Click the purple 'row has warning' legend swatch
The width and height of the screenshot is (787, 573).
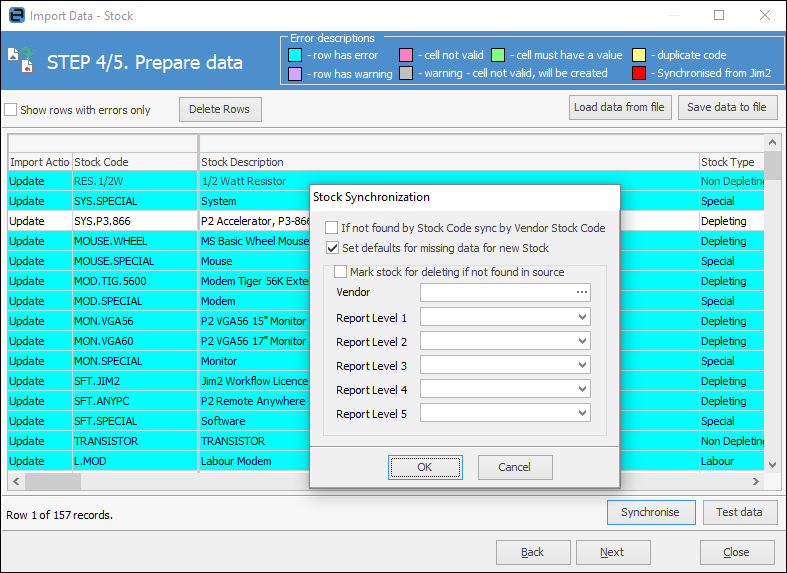coord(295,74)
